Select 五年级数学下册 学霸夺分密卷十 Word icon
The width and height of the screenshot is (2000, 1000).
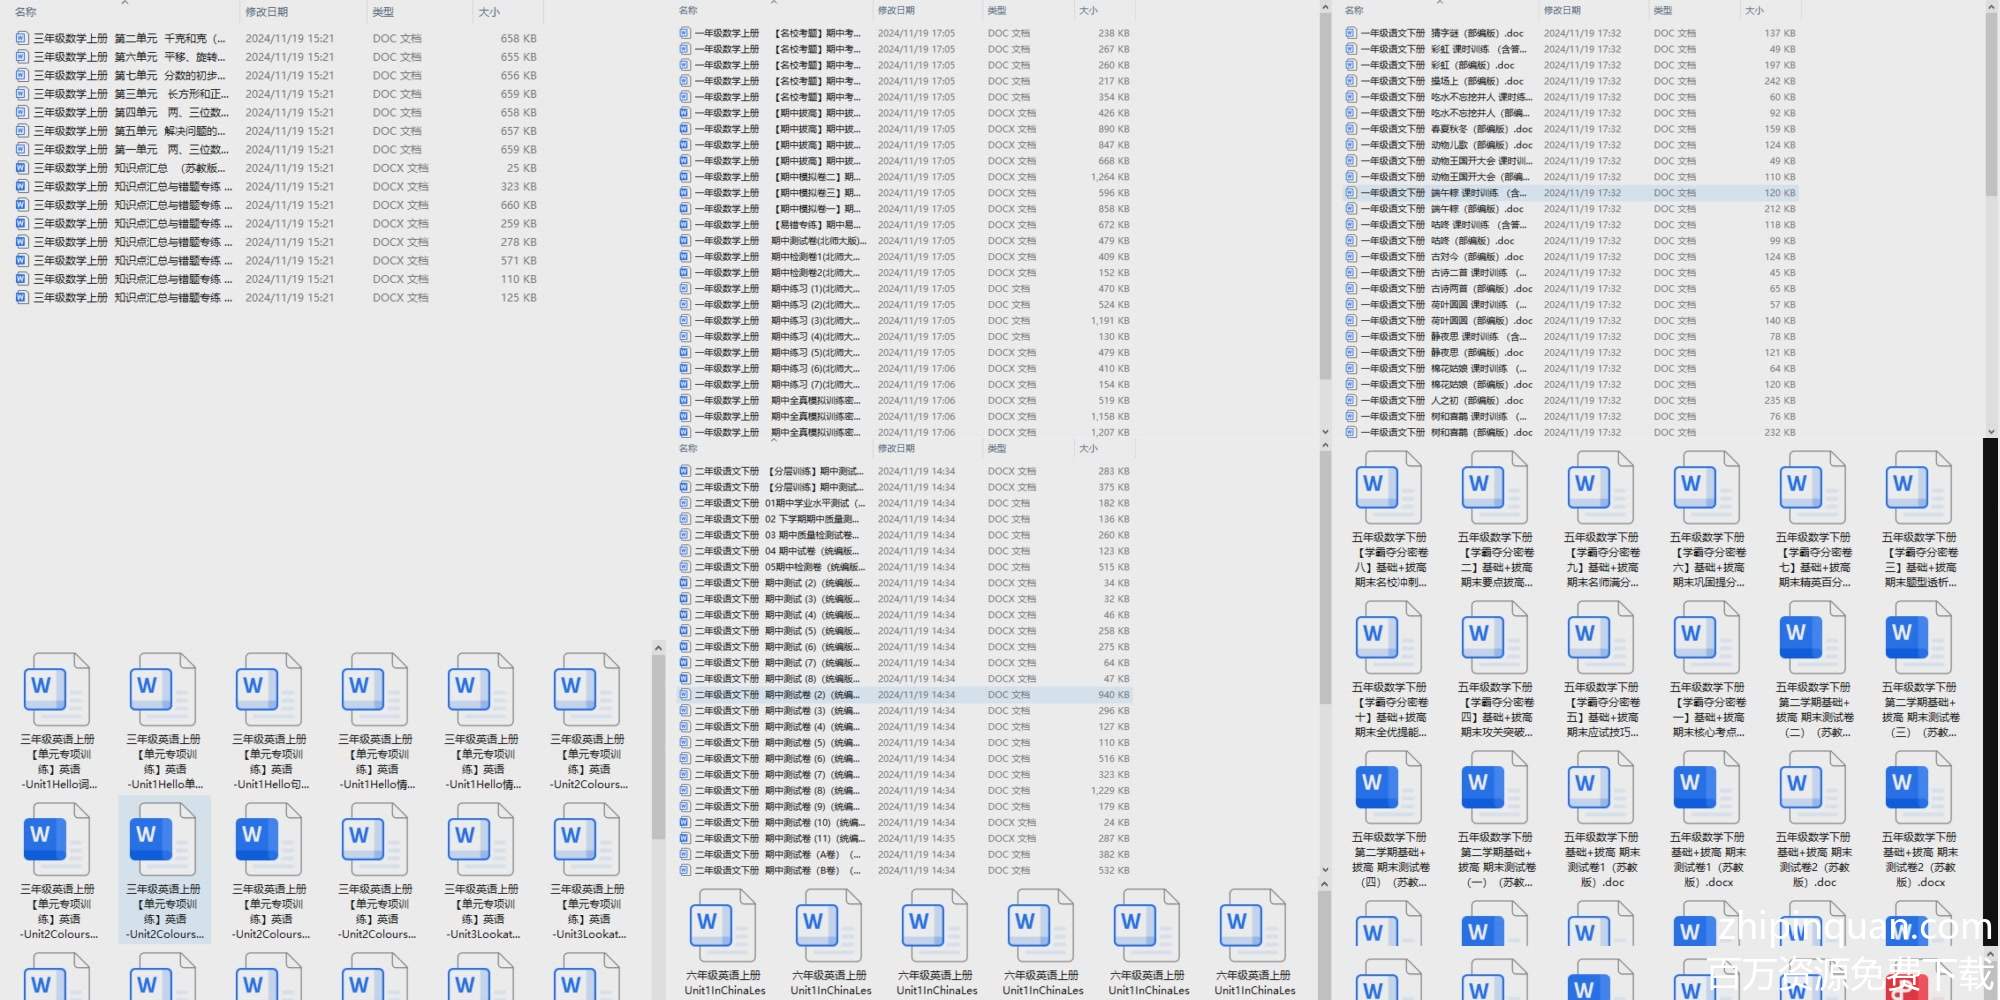click(1389, 637)
